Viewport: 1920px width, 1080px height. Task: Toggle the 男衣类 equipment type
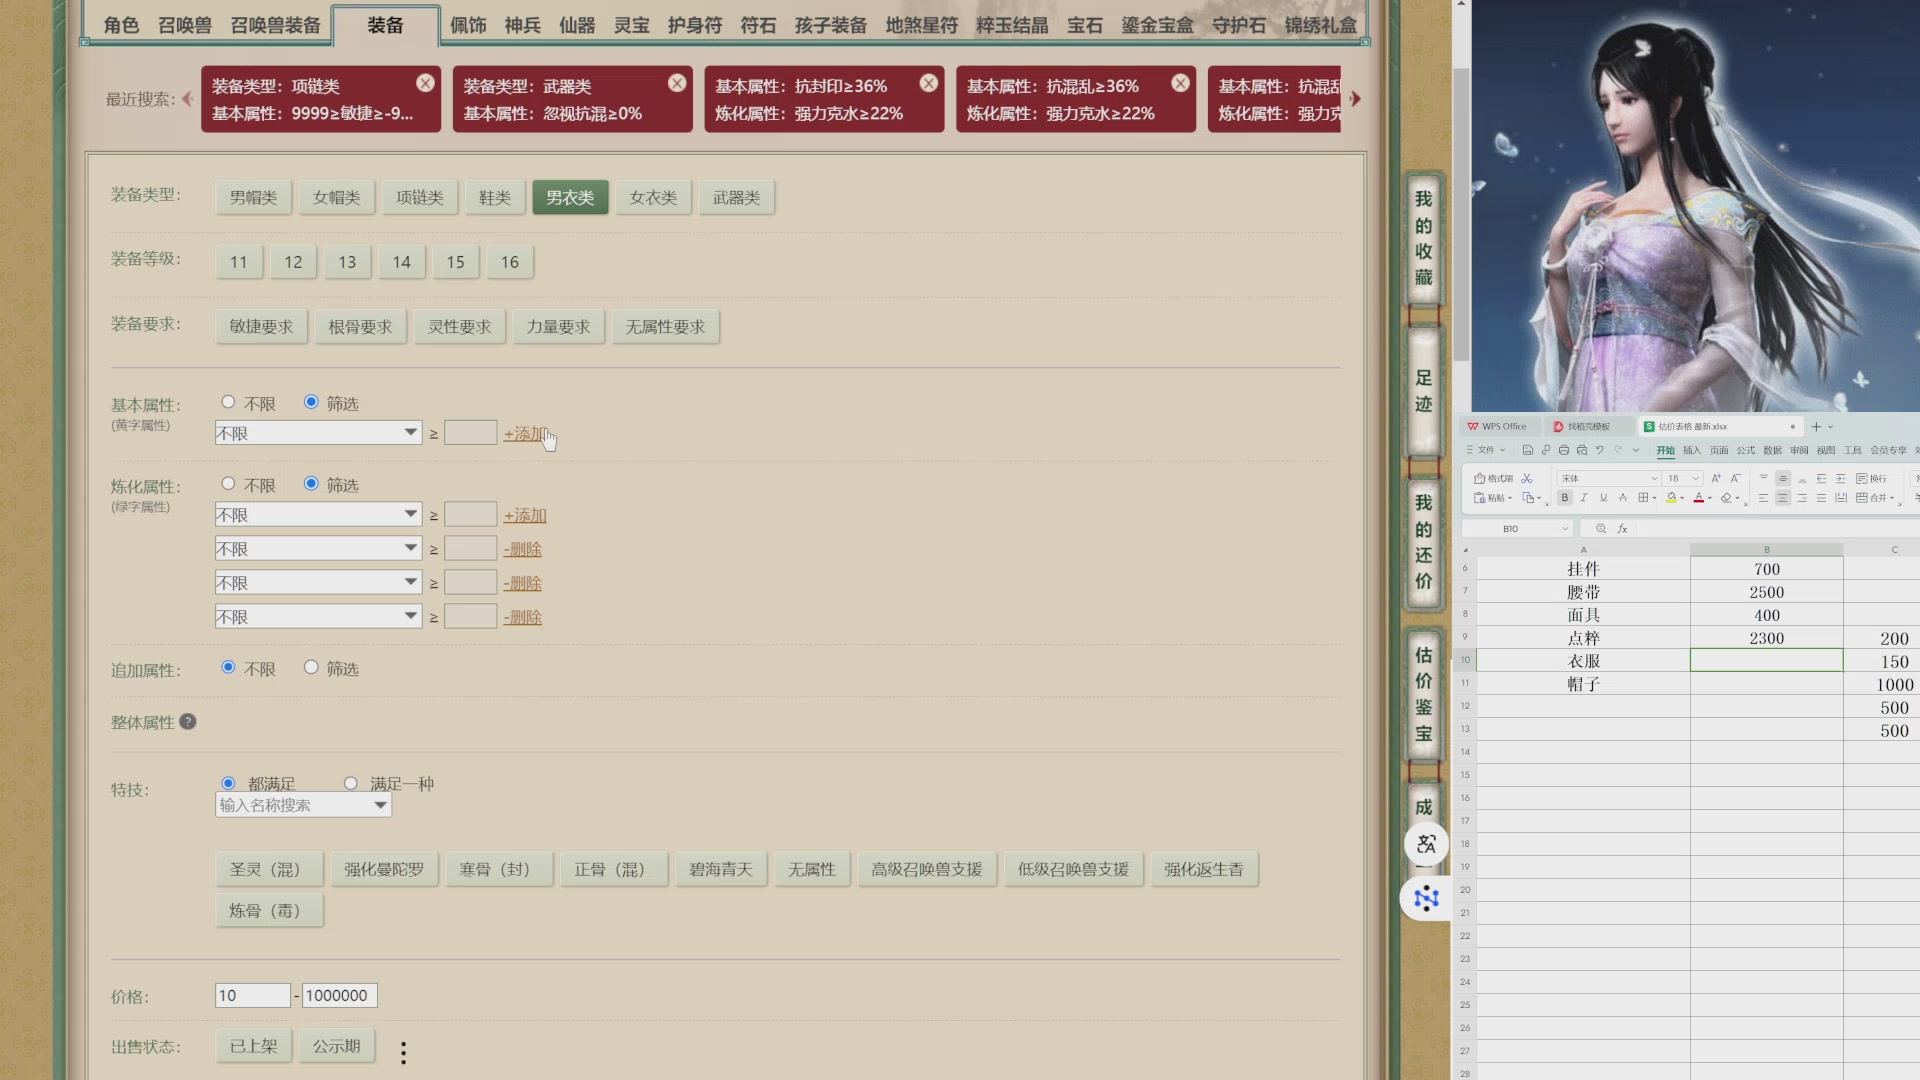pos(570,197)
